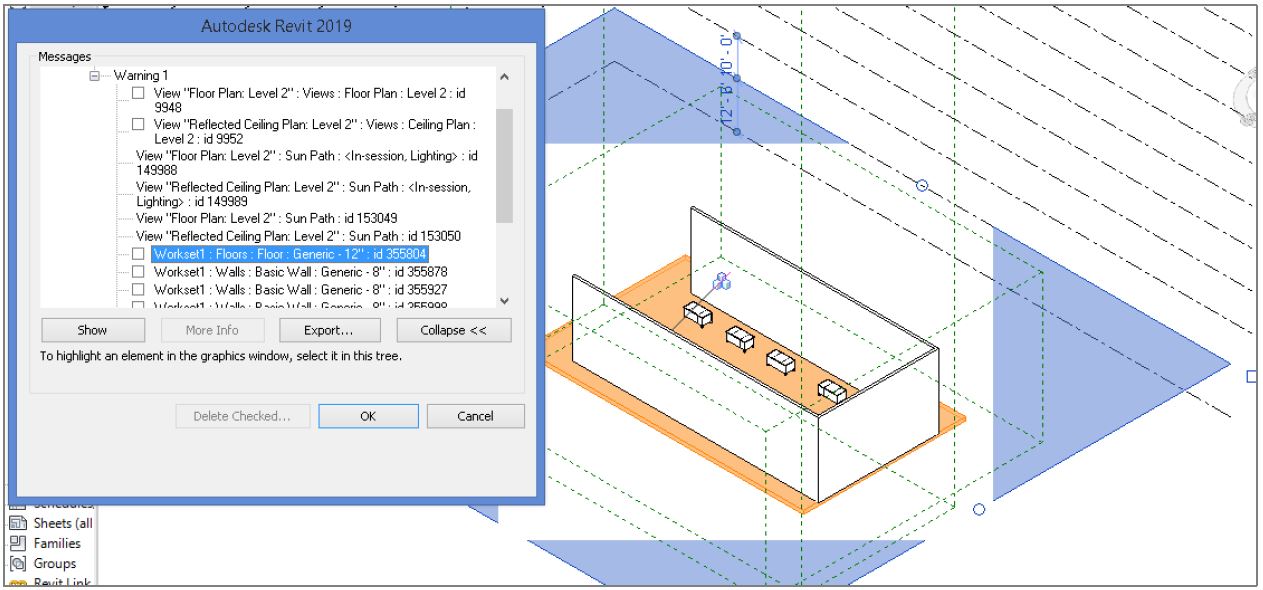Click the 12' - 6" dimension label
Viewport: 1263px width, 590px height.
(728, 105)
